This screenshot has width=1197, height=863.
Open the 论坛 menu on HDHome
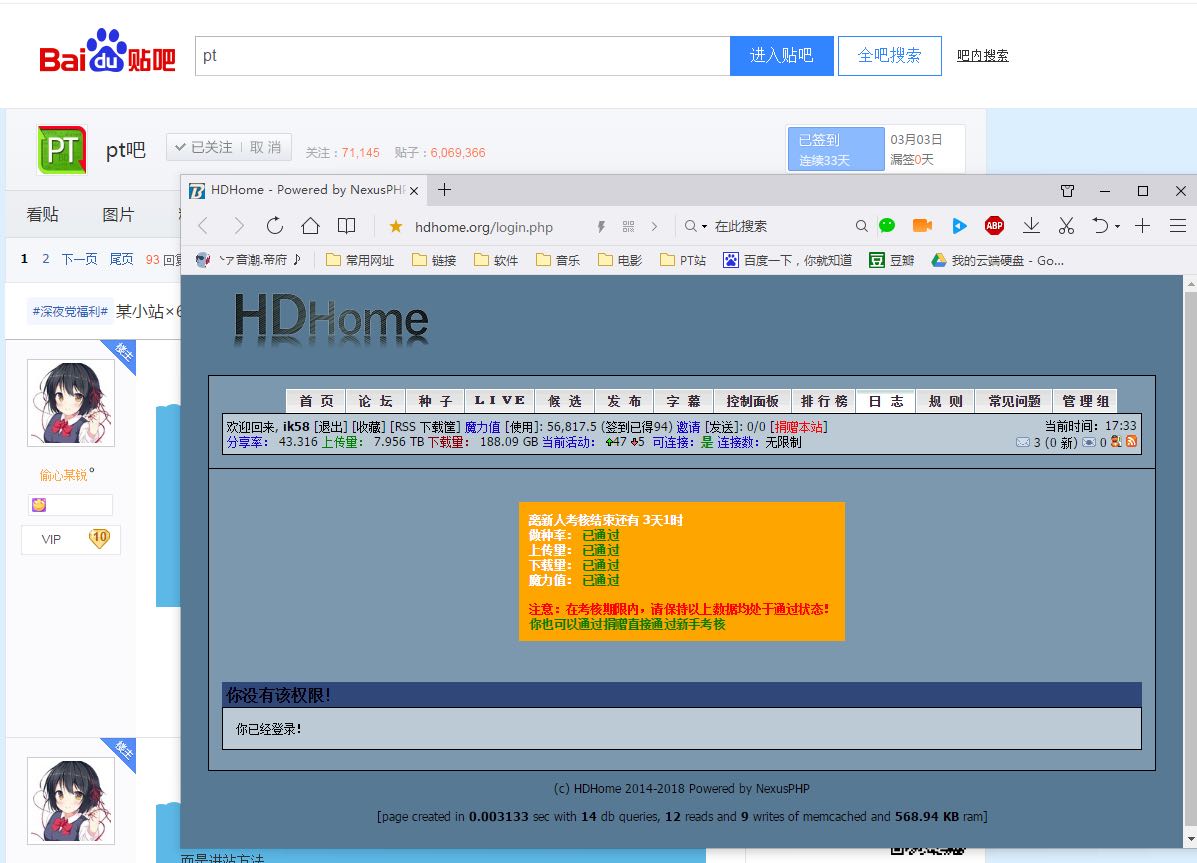tap(376, 401)
